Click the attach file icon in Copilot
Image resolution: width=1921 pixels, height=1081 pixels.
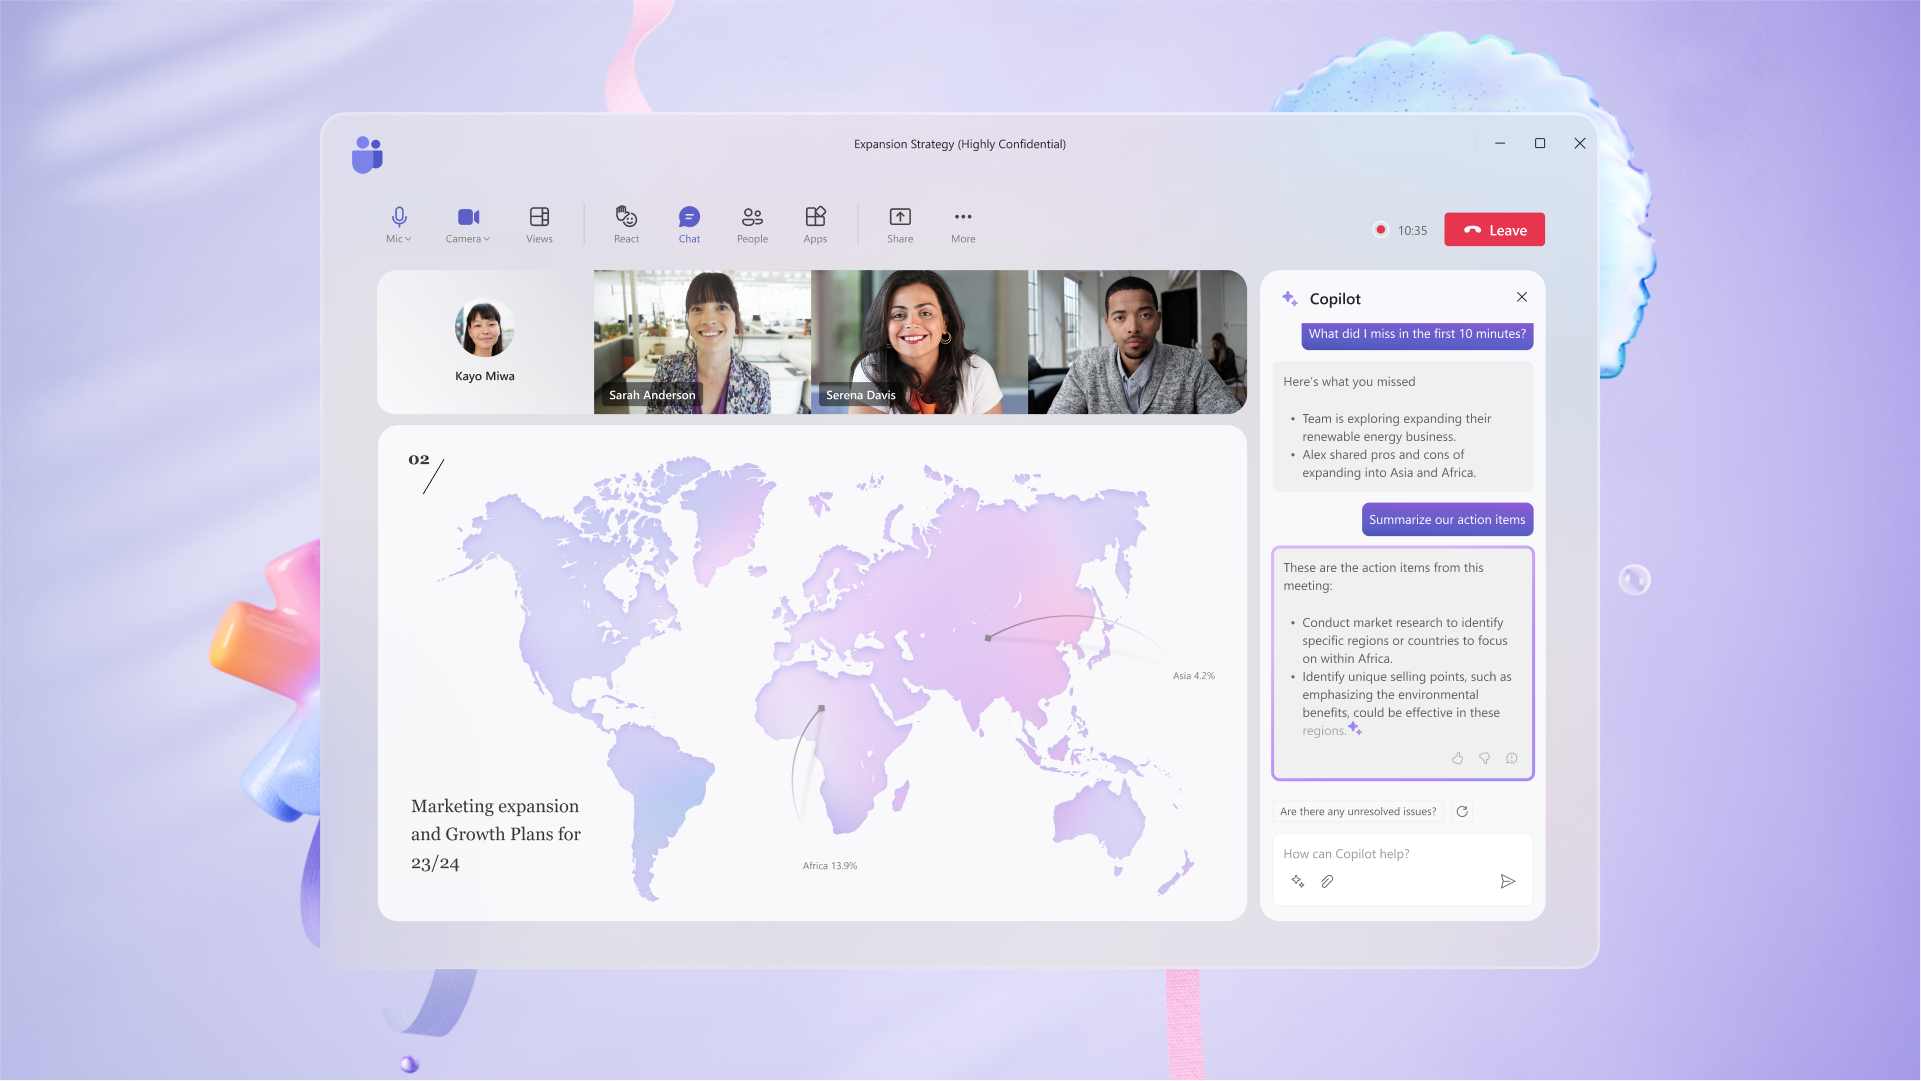click(1326, 880)
